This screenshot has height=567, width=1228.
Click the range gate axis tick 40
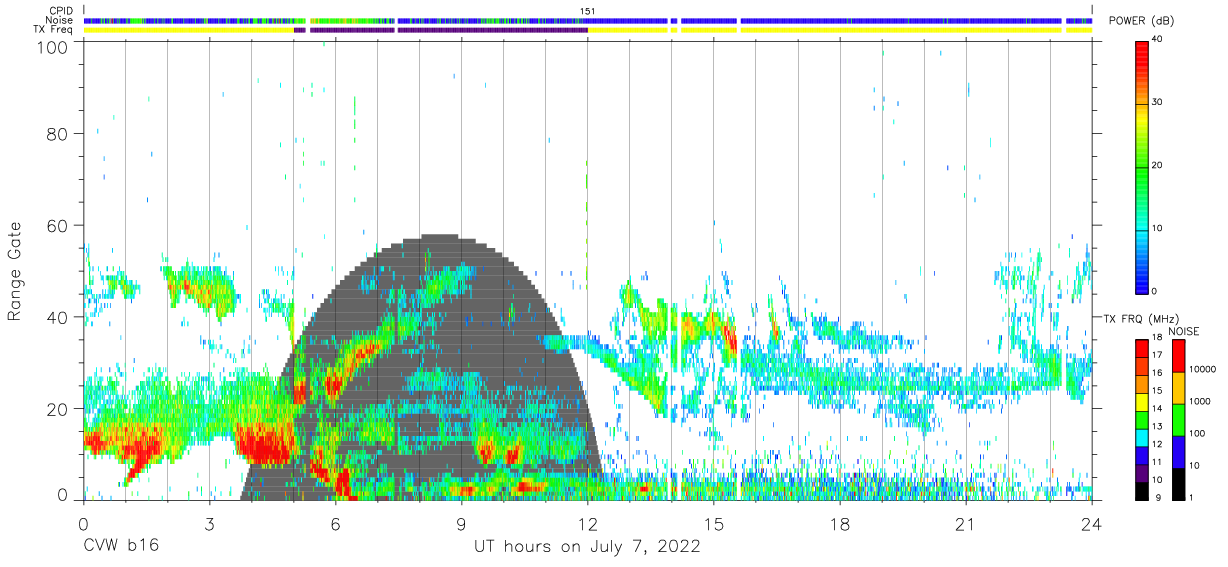pyautogui.click(x=58, y=317)
